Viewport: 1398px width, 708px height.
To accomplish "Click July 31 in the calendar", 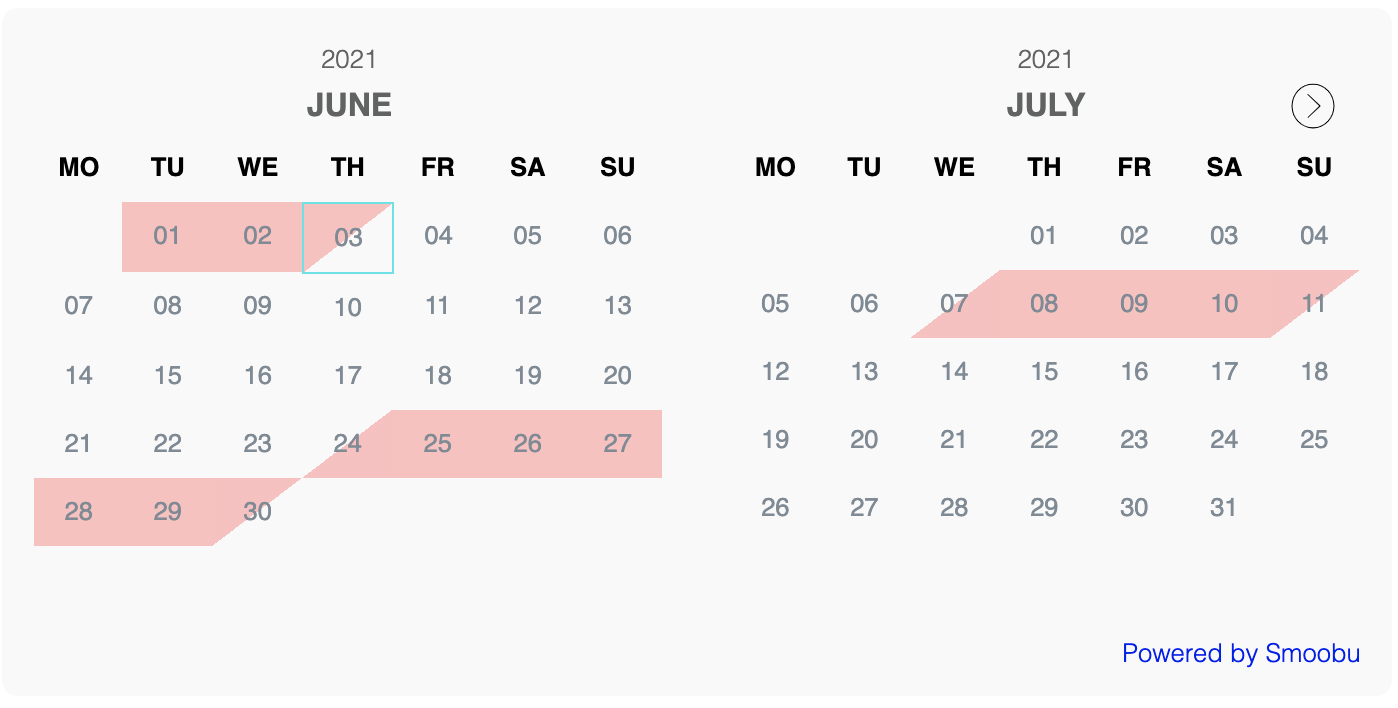I will click(x=1224, y=508).
